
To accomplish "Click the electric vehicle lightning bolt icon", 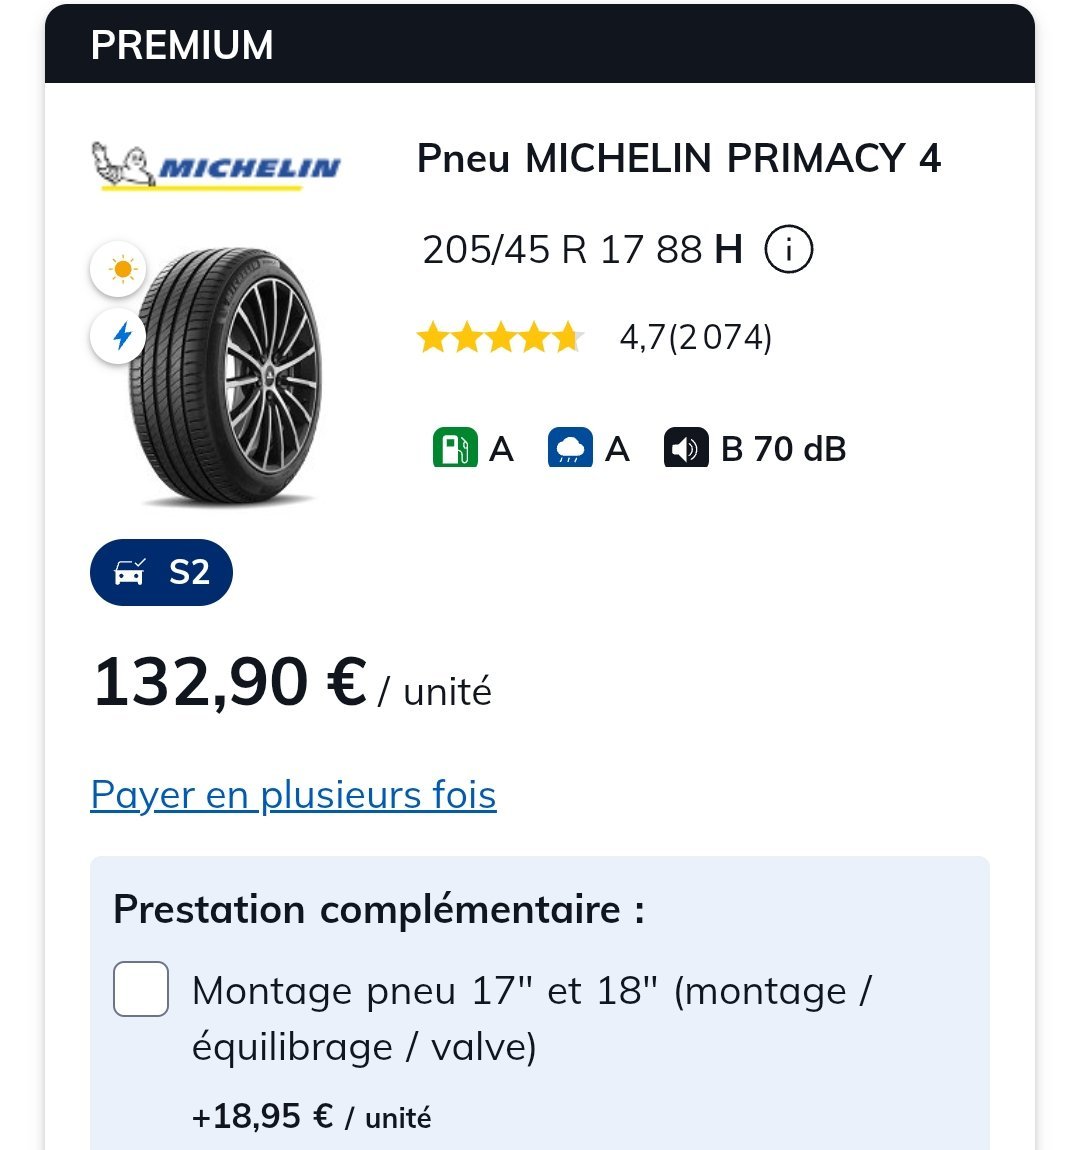I will (x=121, y=336).
